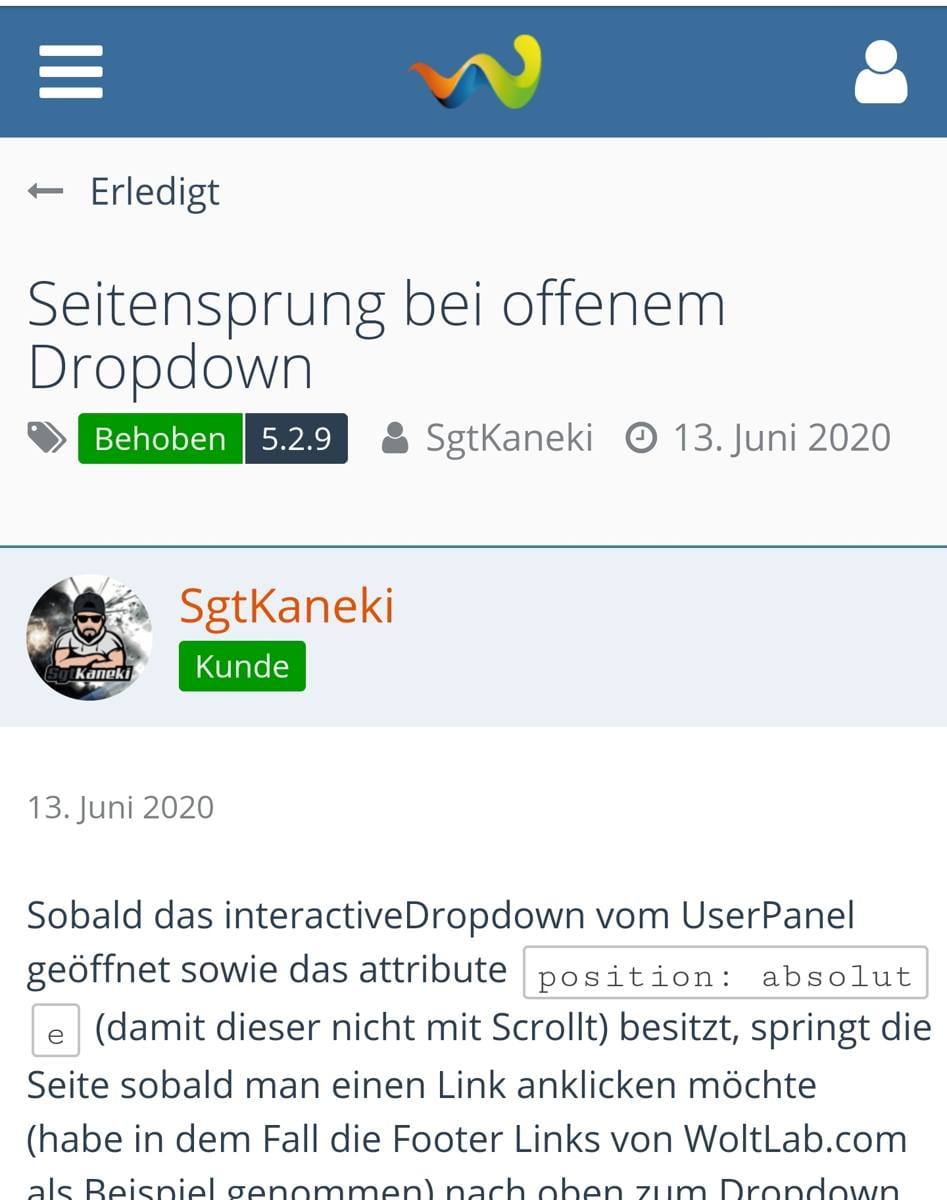Click the green Kunde rank badge

click(x=242, y=666)
